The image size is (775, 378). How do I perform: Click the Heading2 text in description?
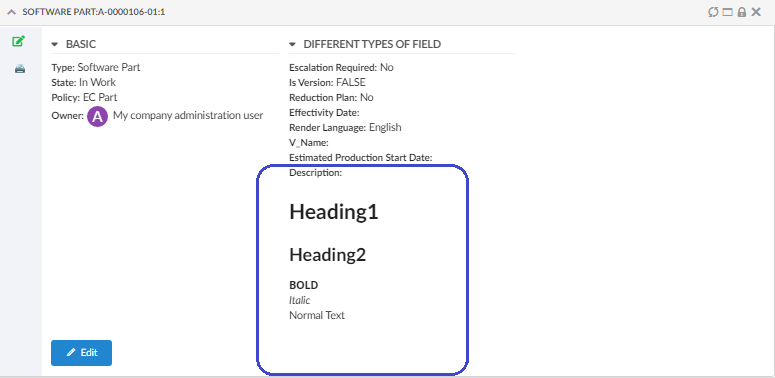328,255
